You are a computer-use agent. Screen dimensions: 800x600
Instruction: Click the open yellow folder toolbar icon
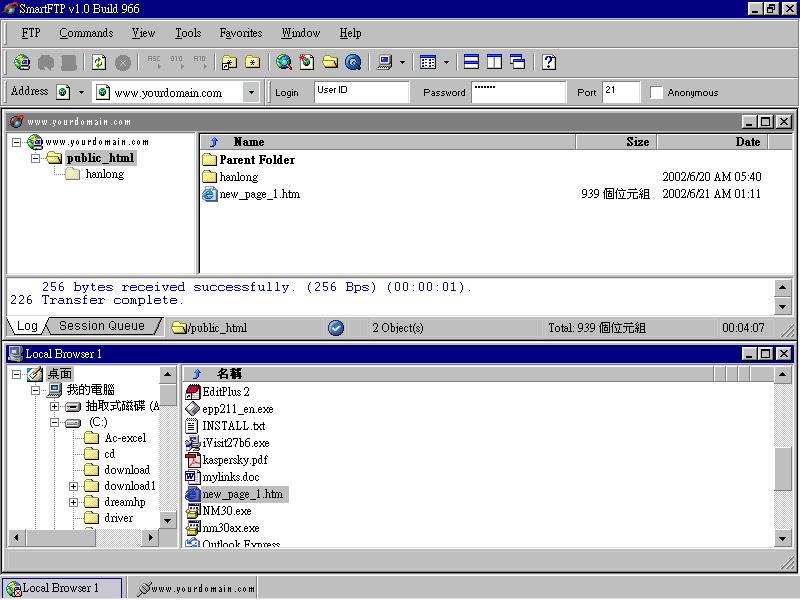(330, 62)
